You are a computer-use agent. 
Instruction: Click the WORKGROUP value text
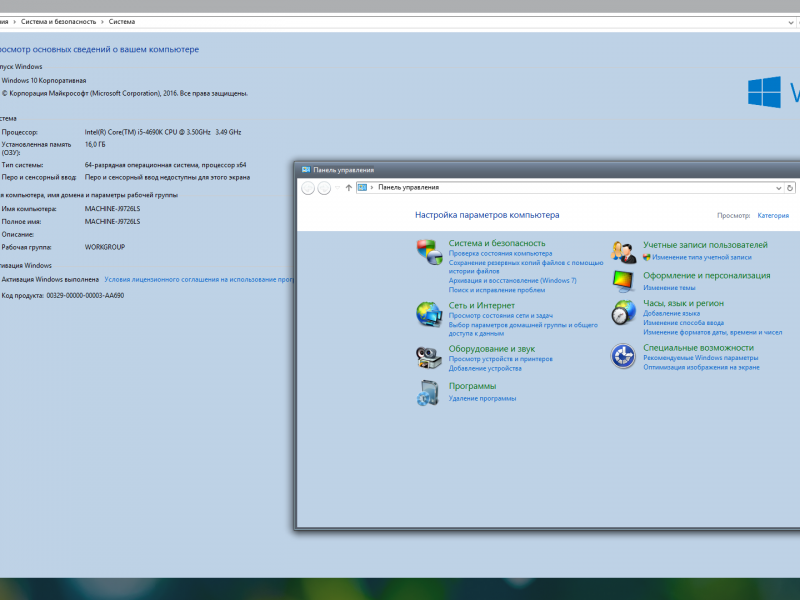click(105, 247)
